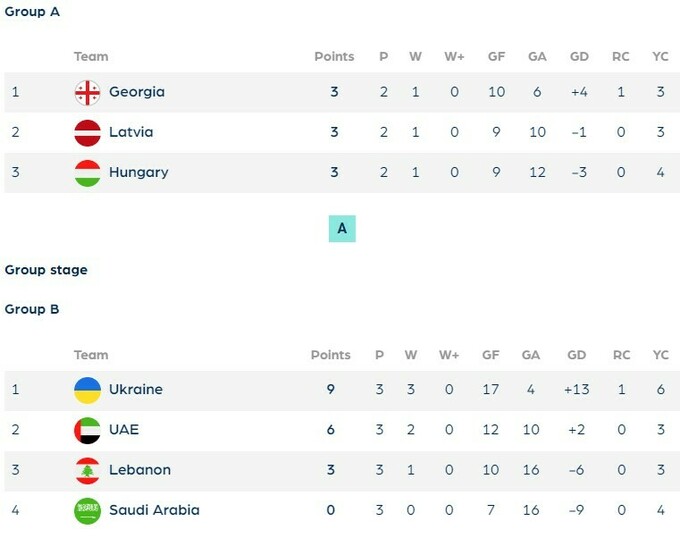The image size is (680, 538).
Task: Click the Group B heading
Action: pyautogui.click(x=32, y=309)
